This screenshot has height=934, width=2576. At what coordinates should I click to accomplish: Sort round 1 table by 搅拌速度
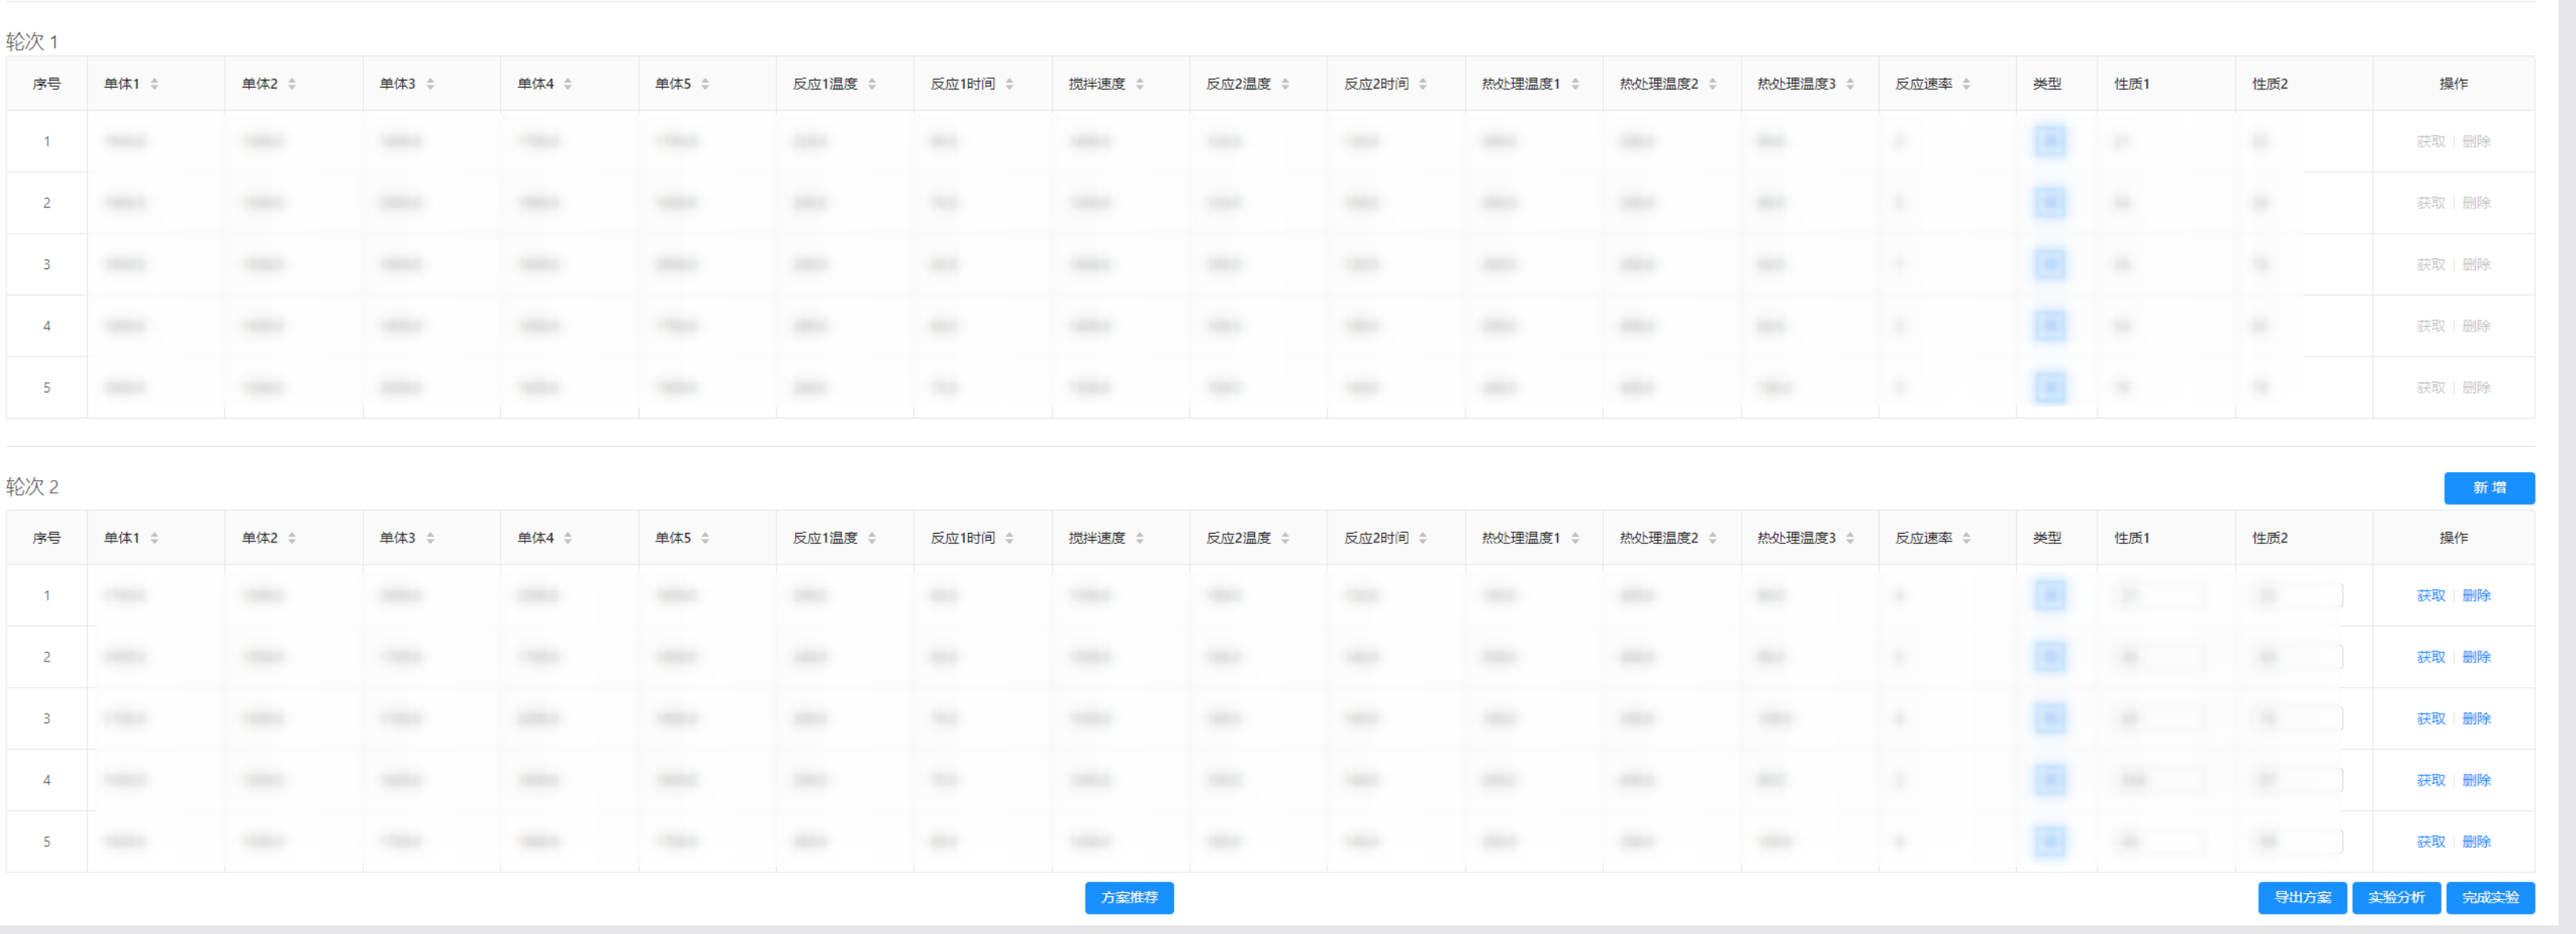click(1139, 84)
